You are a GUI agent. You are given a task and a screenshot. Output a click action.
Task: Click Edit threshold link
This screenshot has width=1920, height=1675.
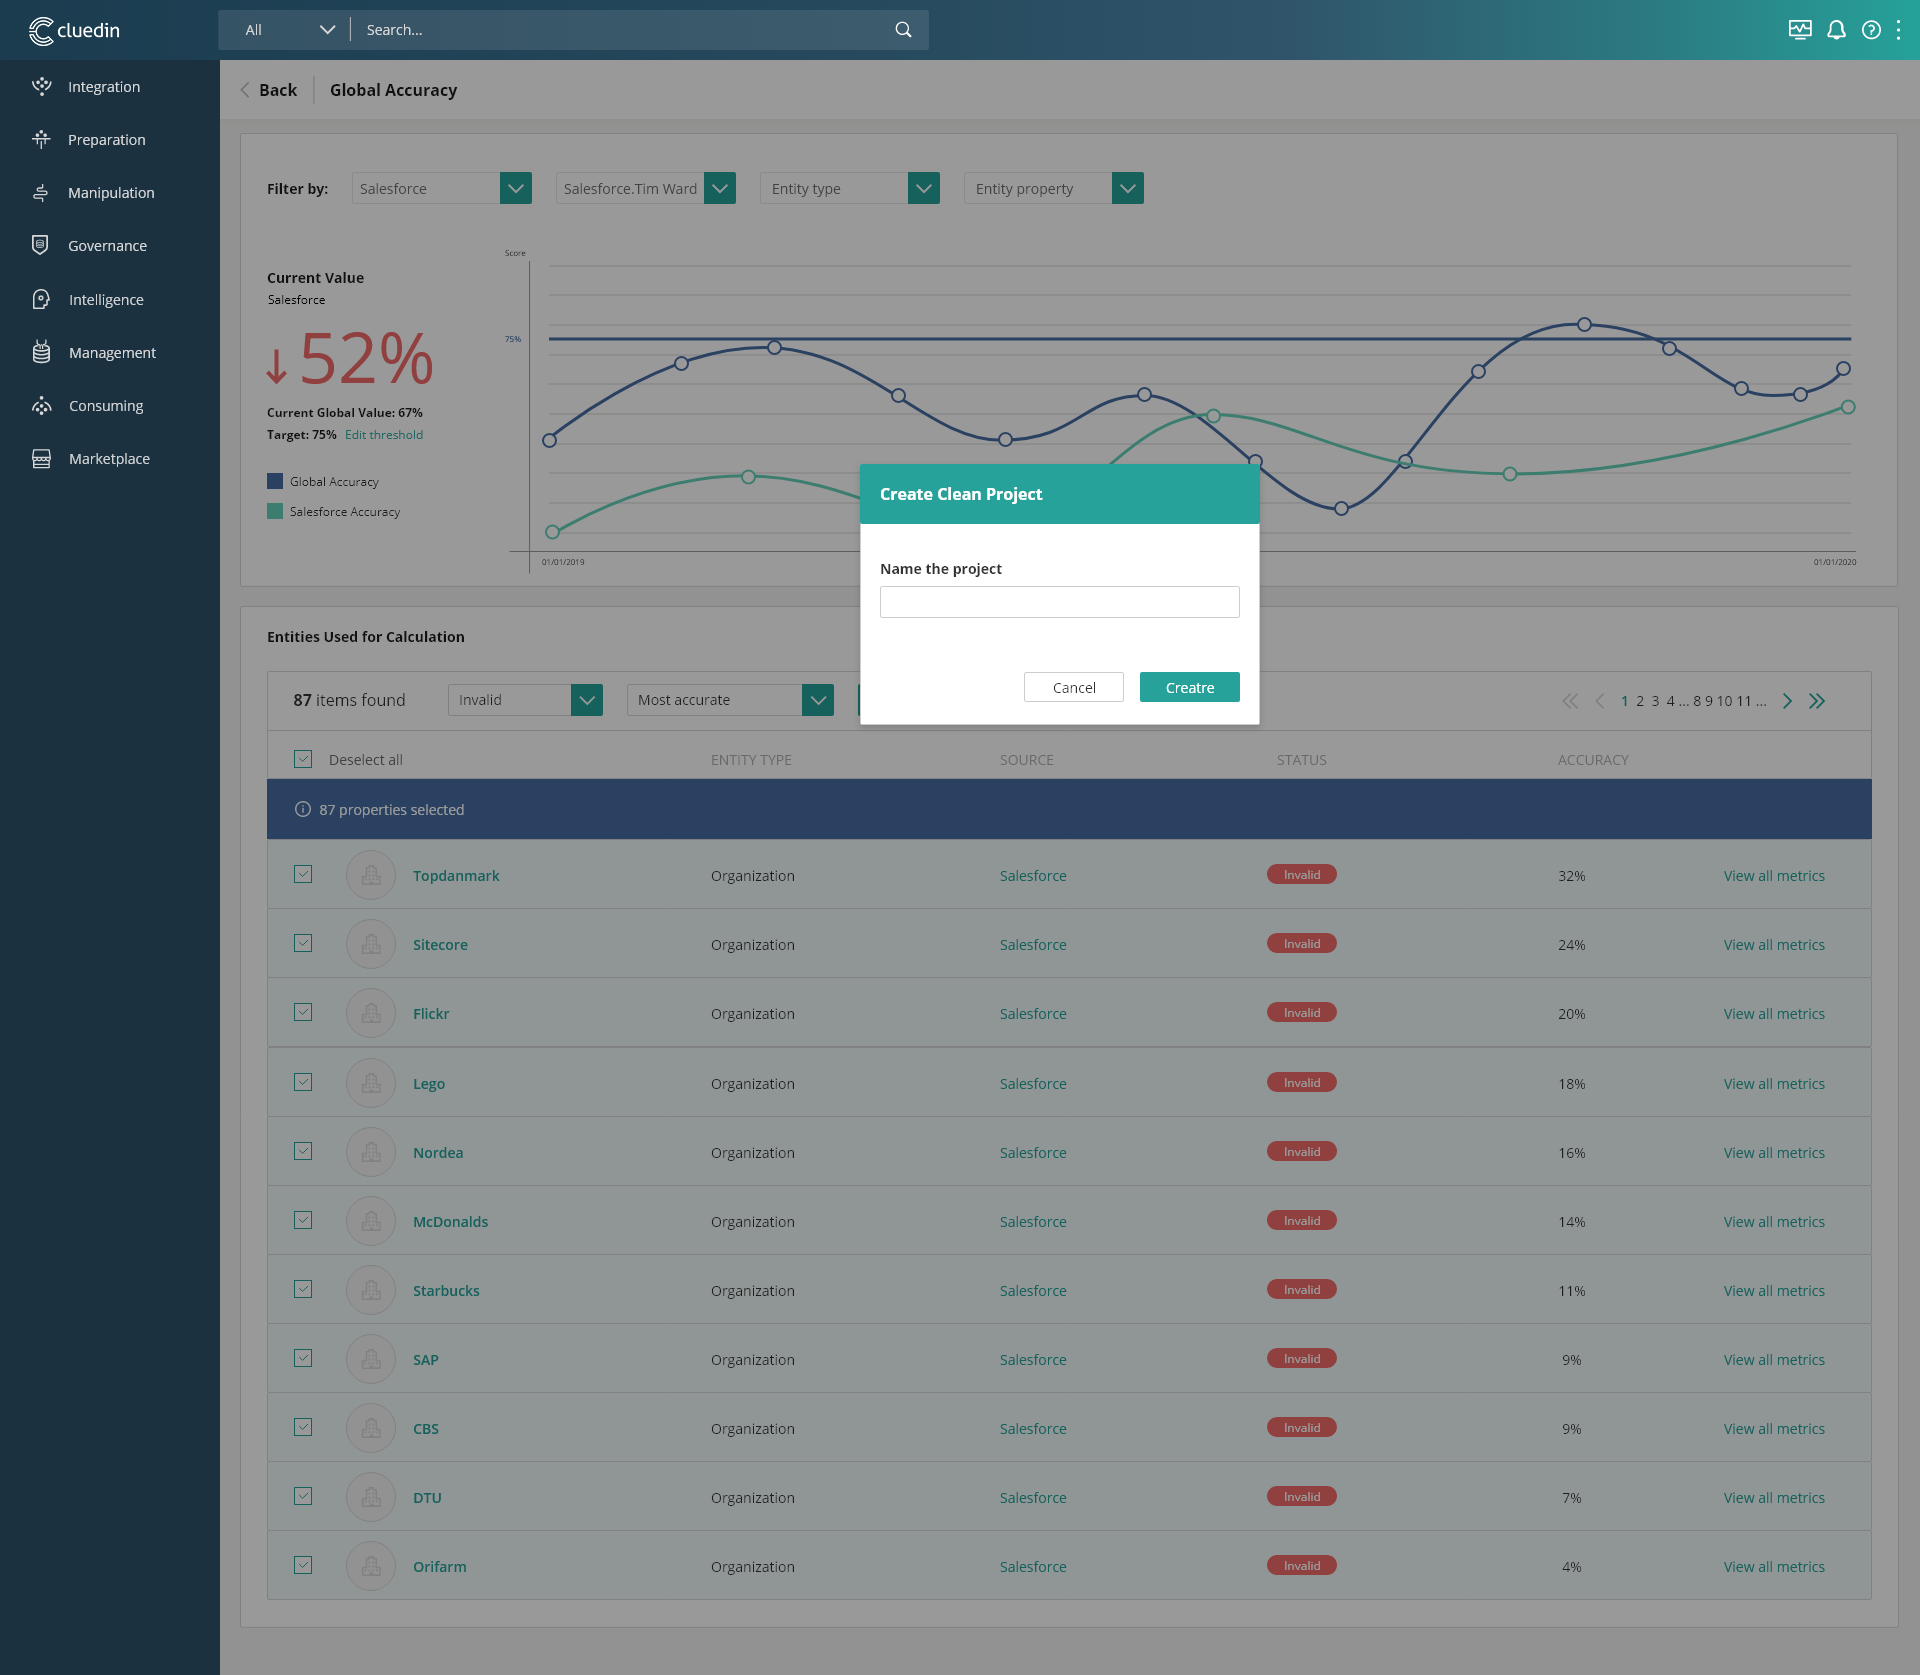[x=384, y=435]
